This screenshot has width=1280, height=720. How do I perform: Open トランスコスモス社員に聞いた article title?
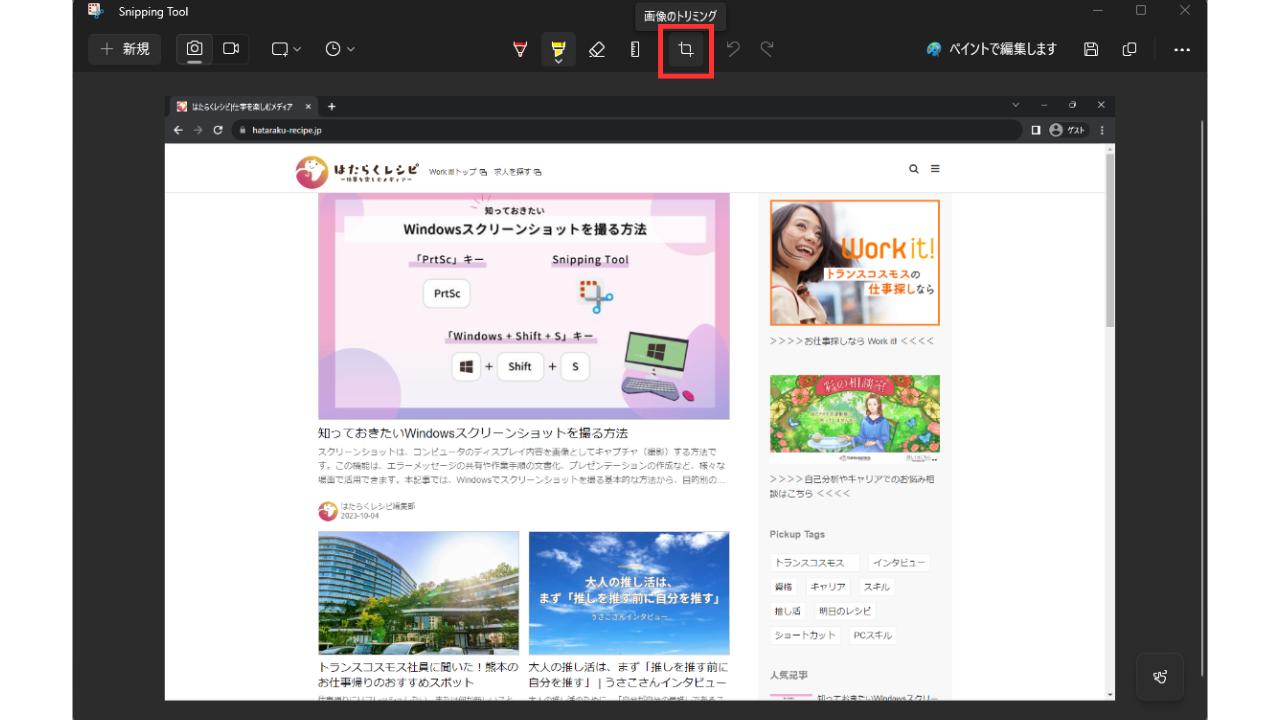click(418, 674)
